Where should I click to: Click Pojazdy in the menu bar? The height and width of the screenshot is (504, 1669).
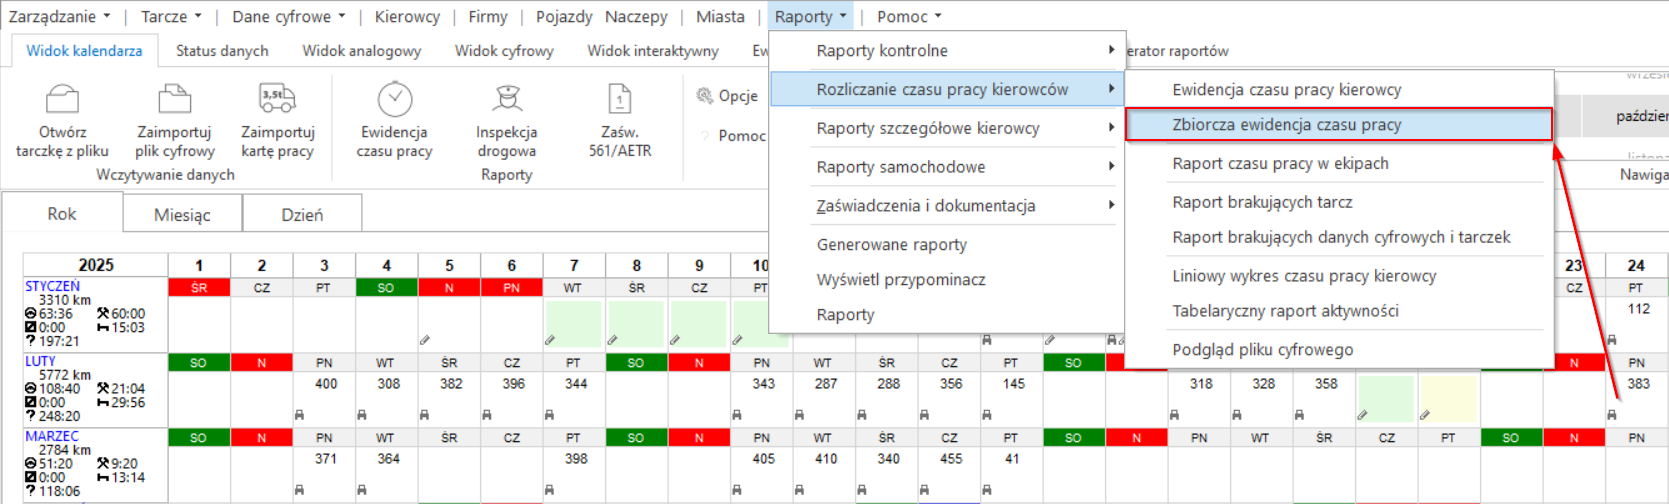pos(564,16)
